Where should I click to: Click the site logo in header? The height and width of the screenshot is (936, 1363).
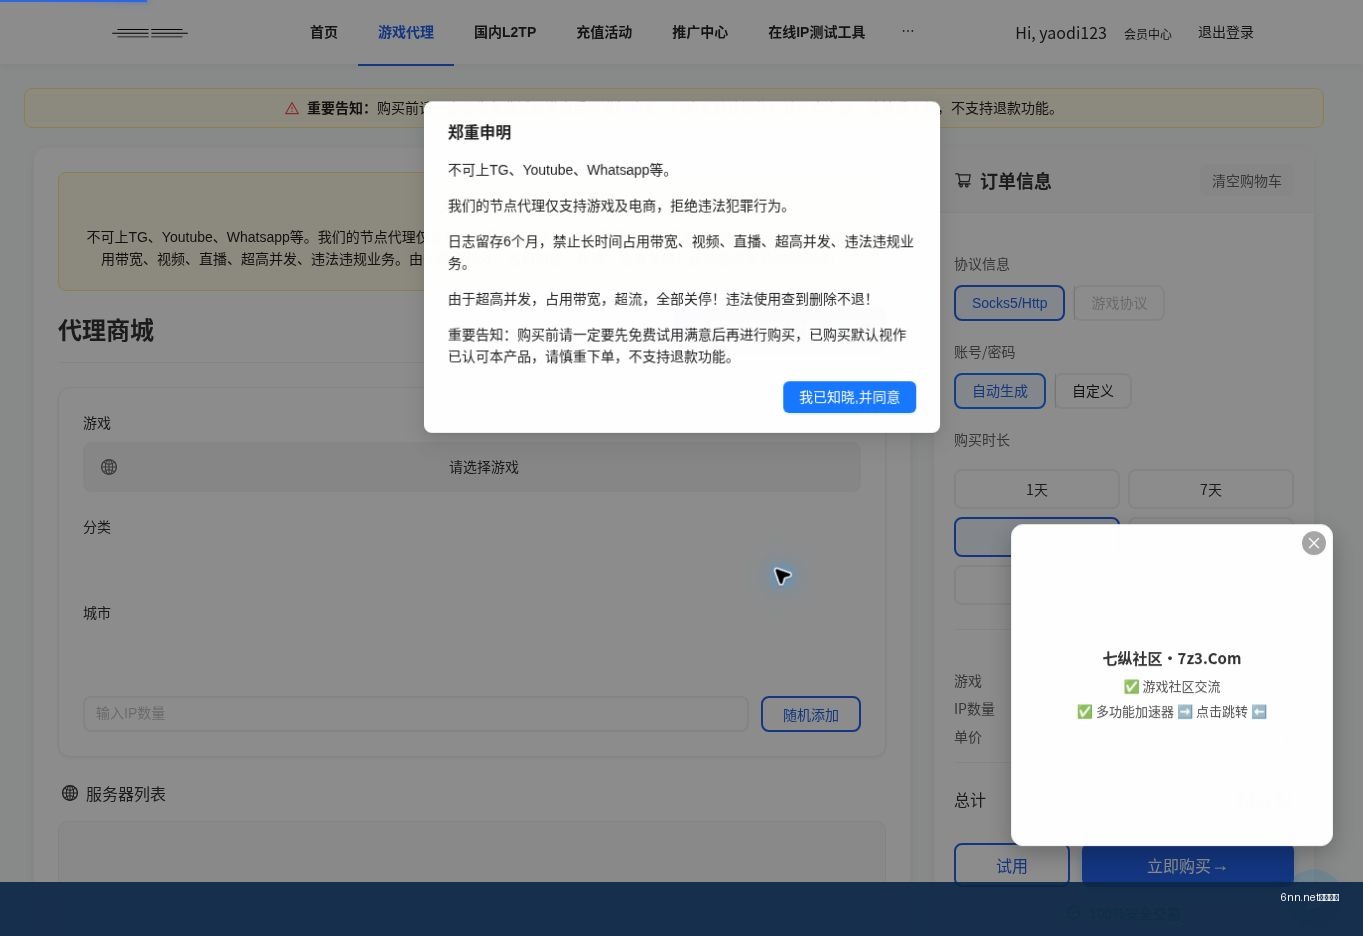[150, 33]
